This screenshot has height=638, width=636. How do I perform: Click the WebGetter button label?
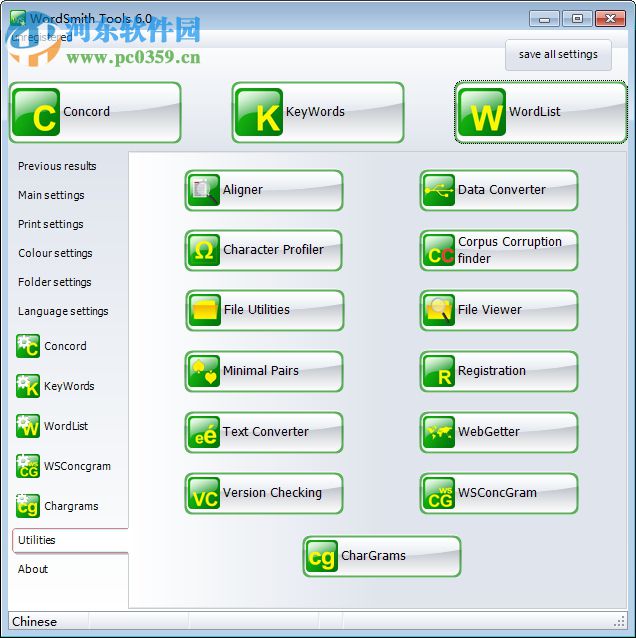pyautogui.click(x=489, y=431)
